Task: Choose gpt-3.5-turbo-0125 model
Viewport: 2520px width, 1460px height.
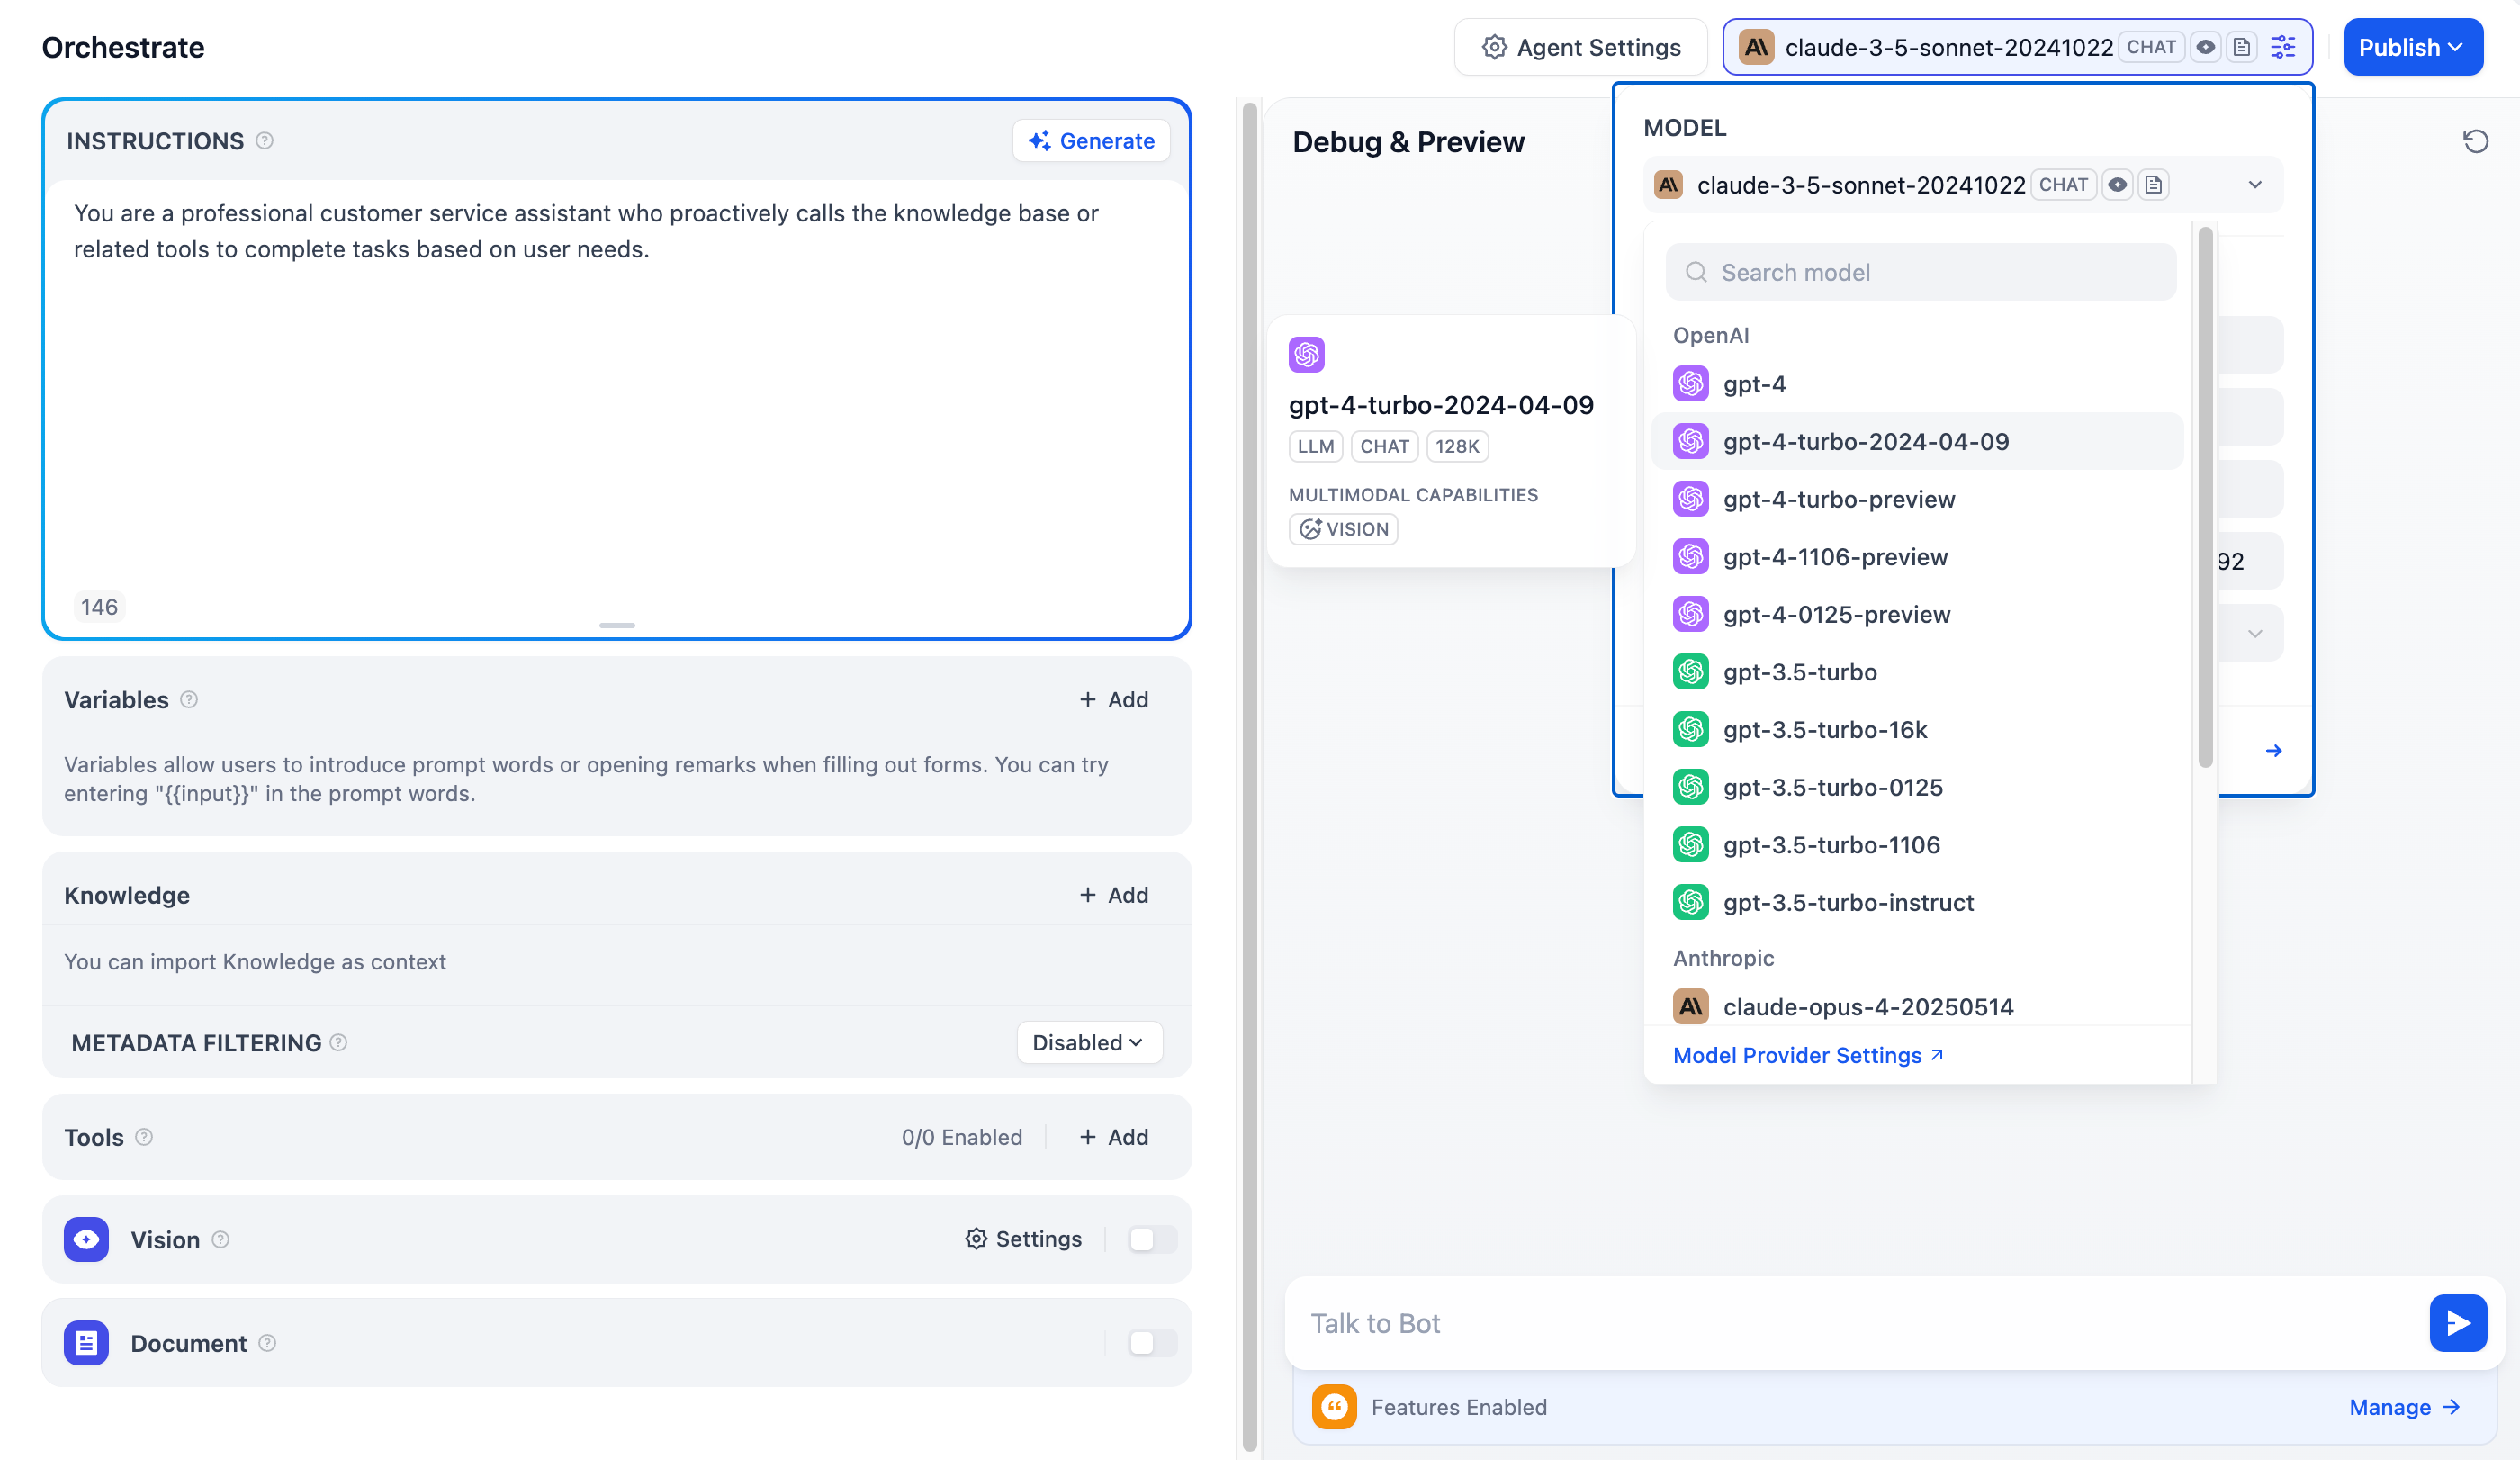Action: pyautogui.click(x=1917, y=787)
